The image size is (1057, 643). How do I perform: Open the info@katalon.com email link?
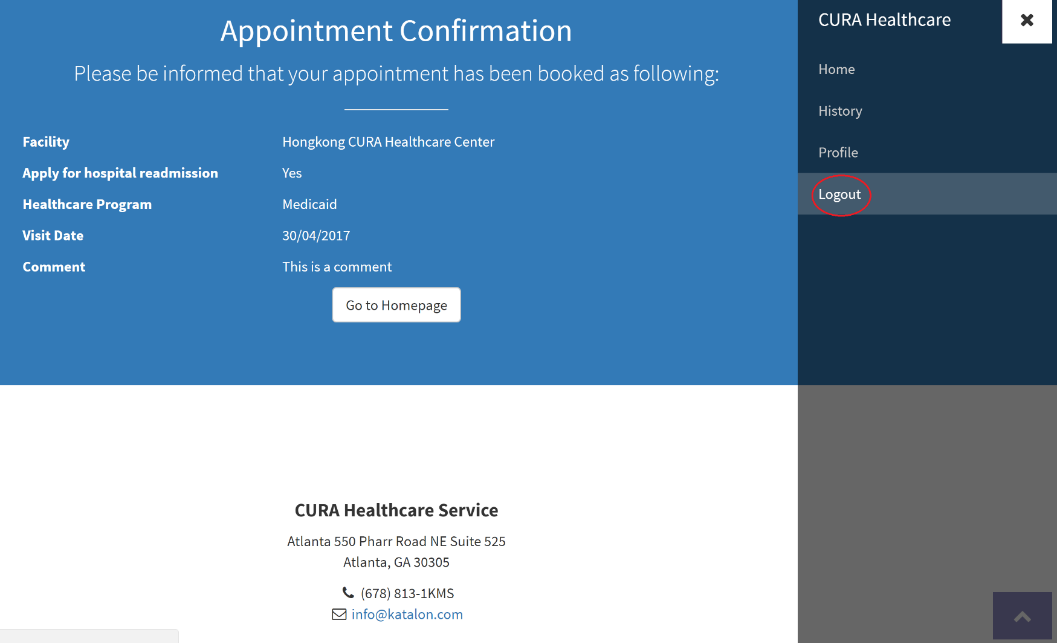(407, 614)
